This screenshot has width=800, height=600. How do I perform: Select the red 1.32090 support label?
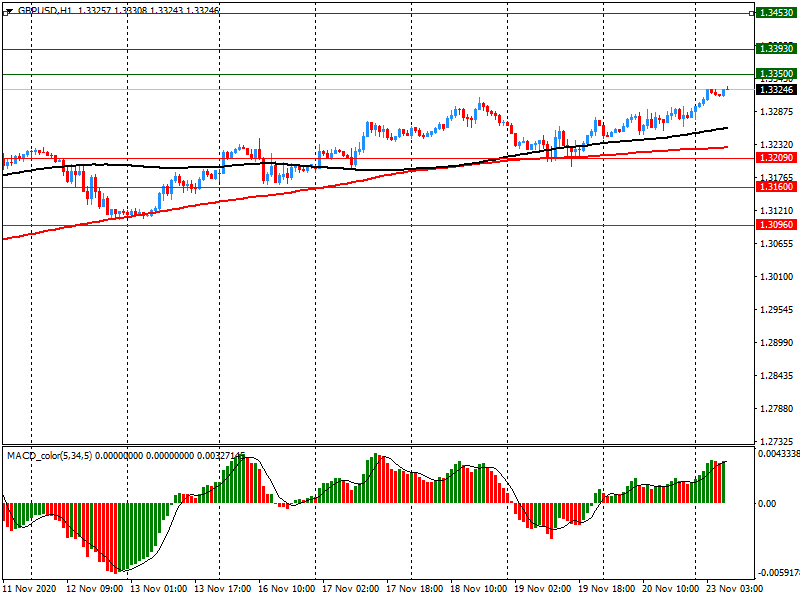pyautogui.click(x=776, y=158)
